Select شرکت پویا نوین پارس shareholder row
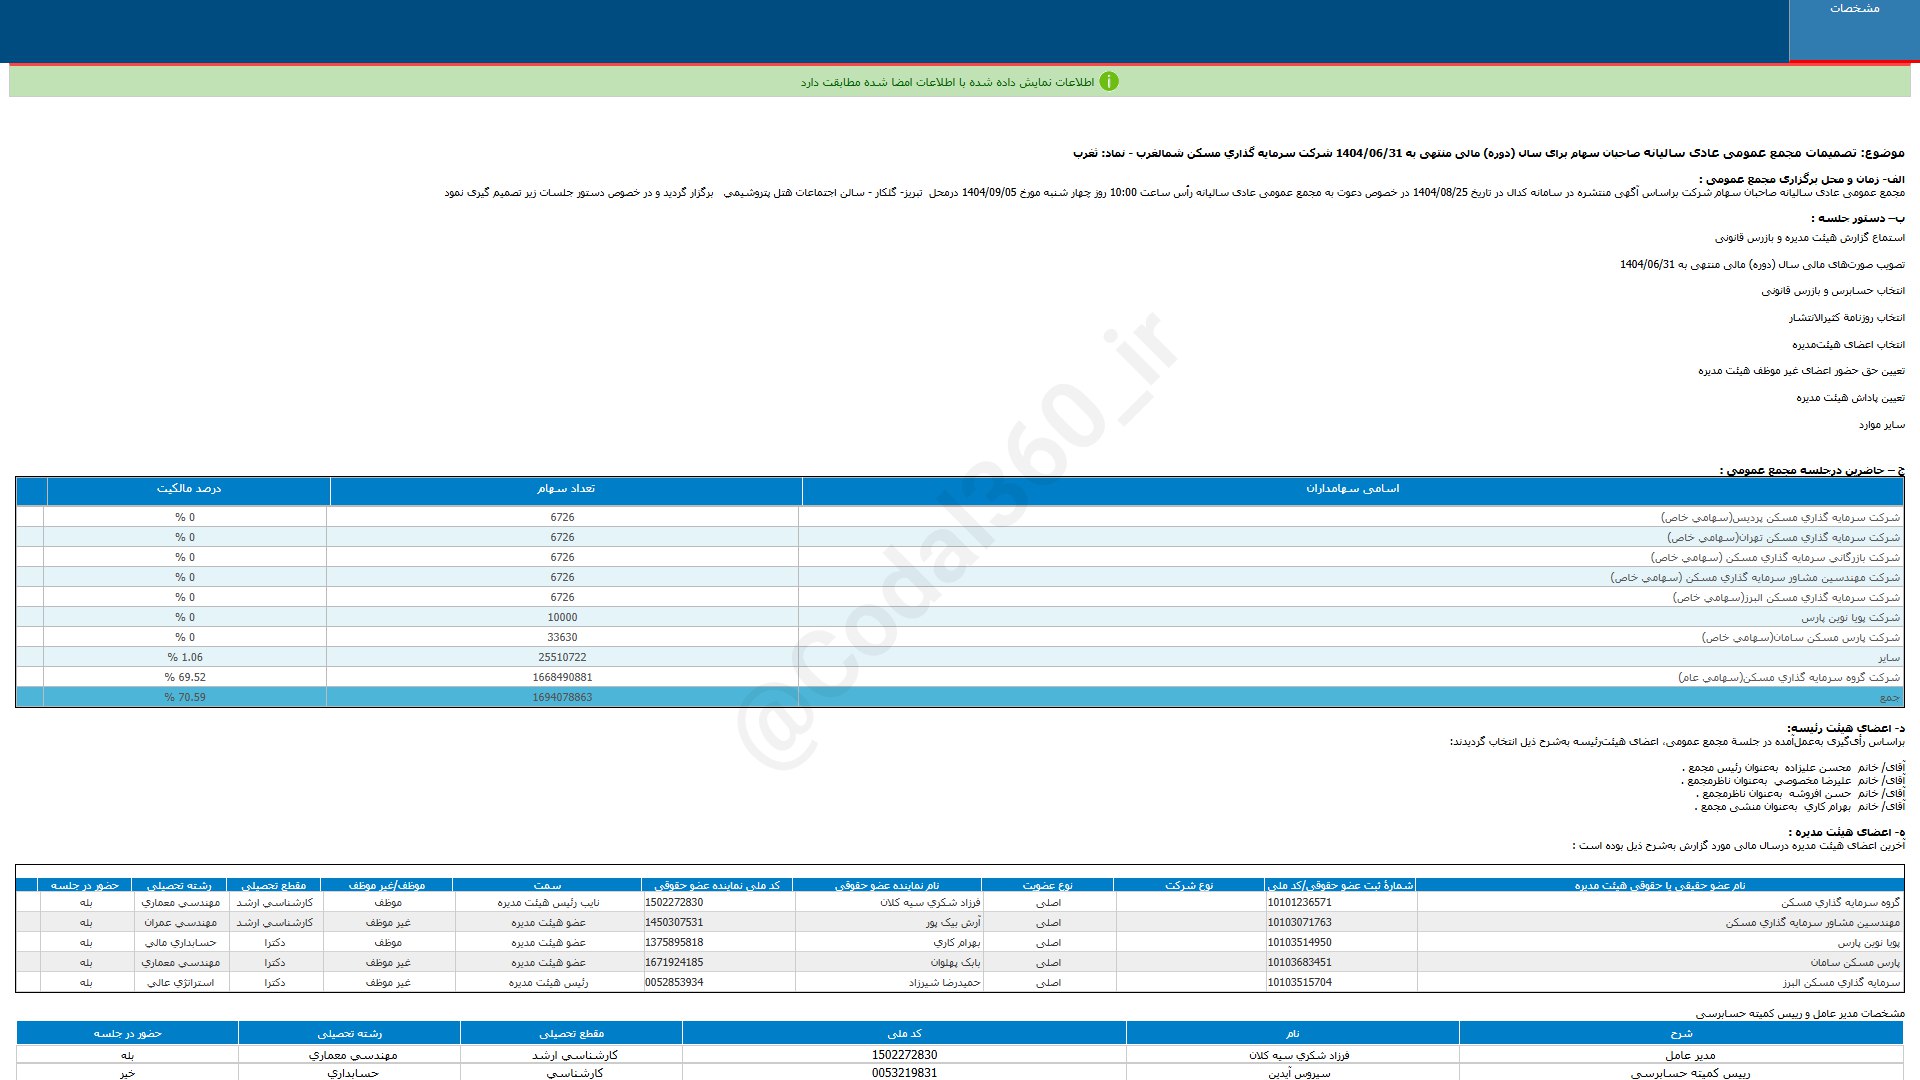The height and width of the screenshot is (1080, 1920). [x=1850, y=617]
